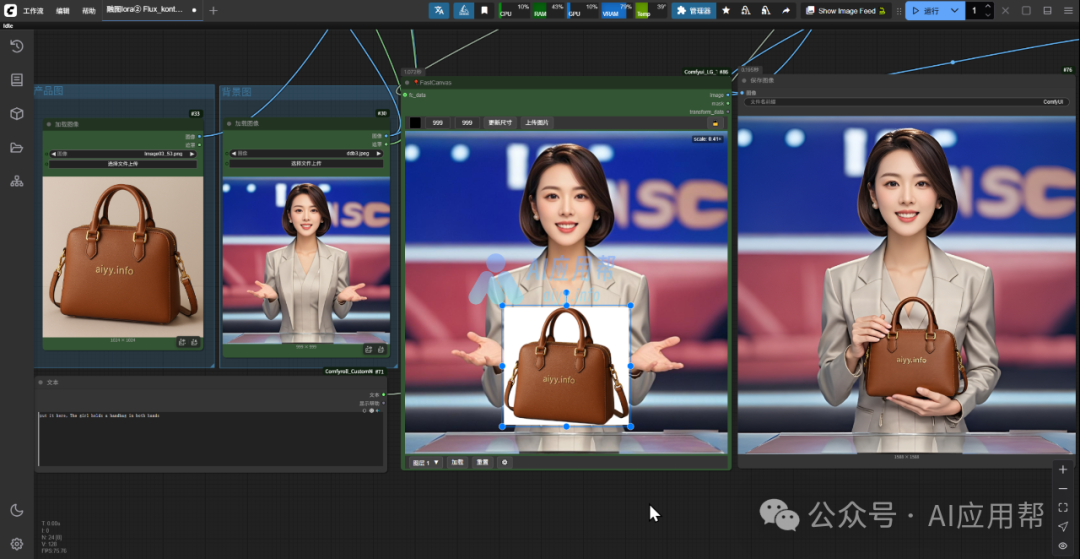This screenshot has height=559, width=1080.
Task: Open the workflows folder sidebar icon
Action: [17, 147]
